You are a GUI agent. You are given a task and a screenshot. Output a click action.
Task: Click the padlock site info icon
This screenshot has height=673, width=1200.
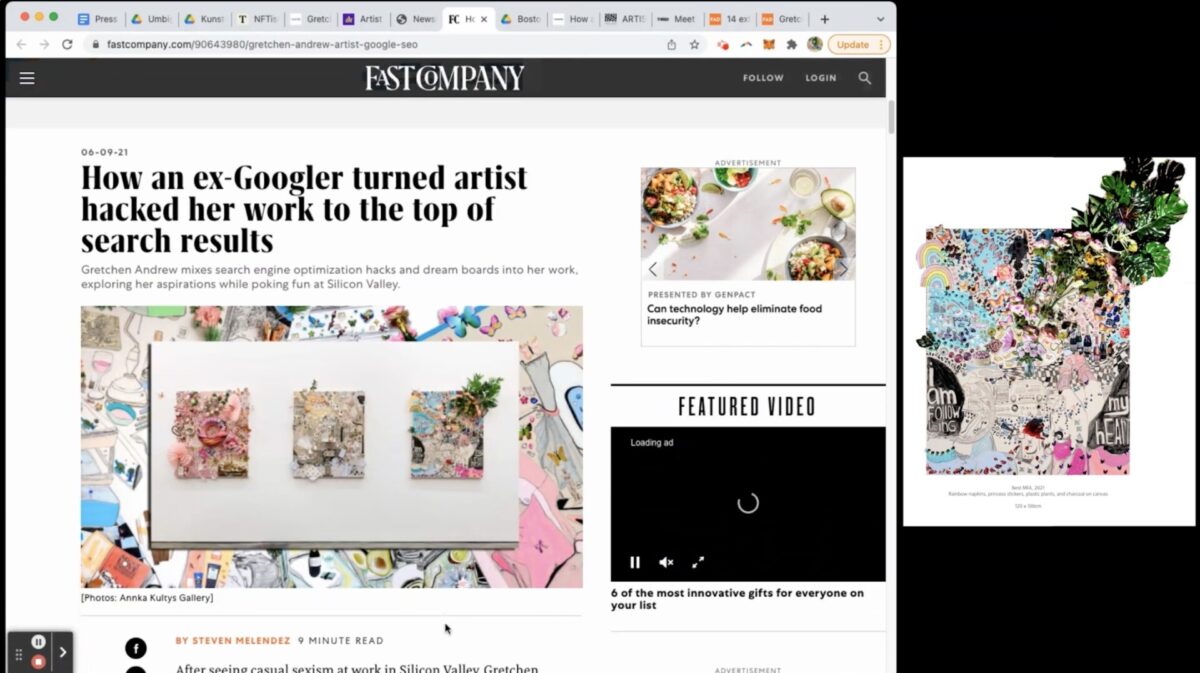(95, 45)
